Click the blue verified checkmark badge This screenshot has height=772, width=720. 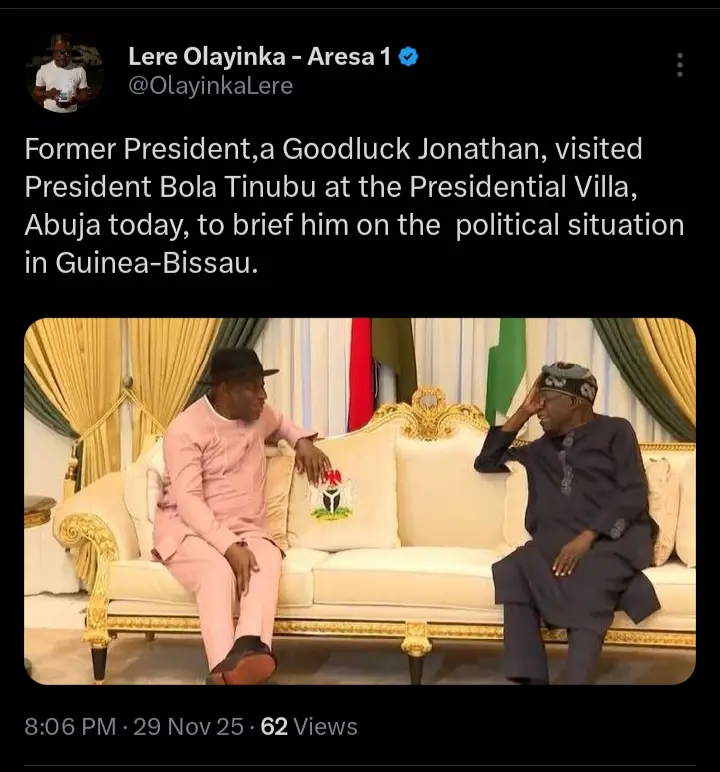pyautogui.click(x=408, y=58)
